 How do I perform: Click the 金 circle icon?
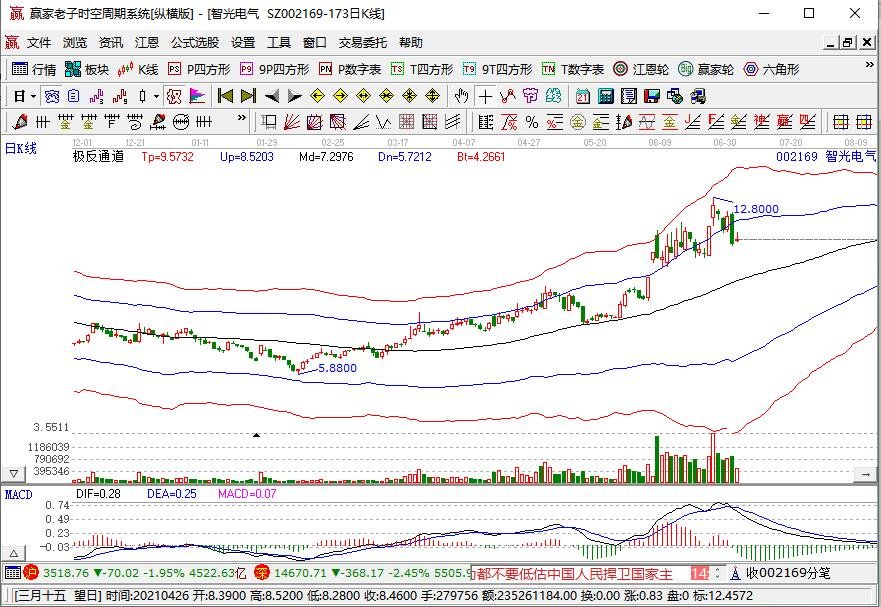pos(578,122)
